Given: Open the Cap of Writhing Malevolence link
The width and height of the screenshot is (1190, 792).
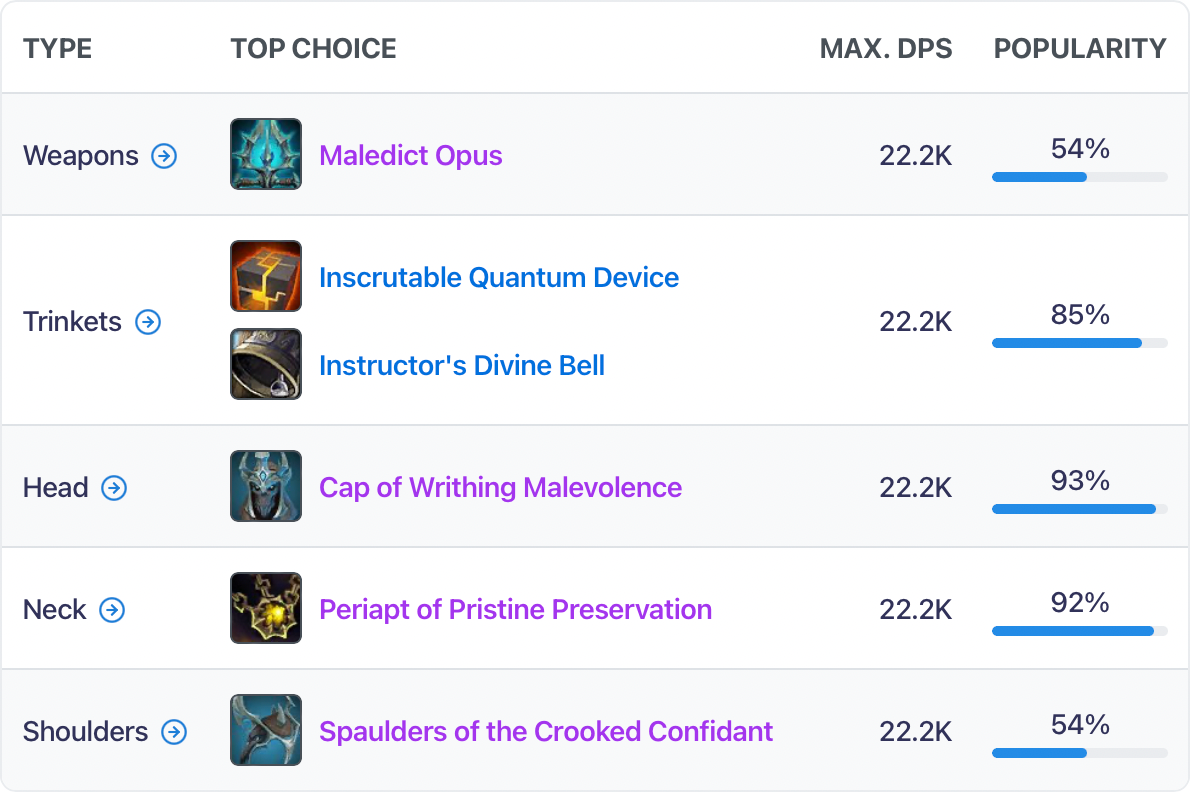Looking at the screenshot, I should 500,488.
